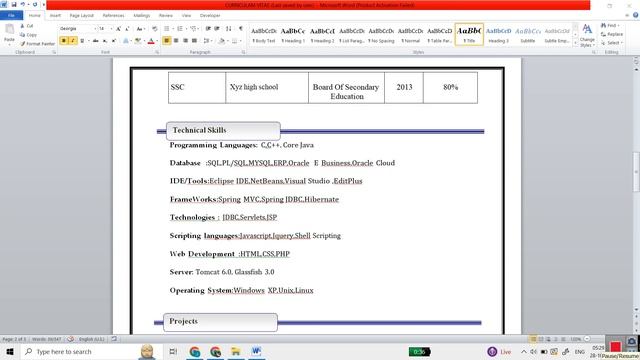Image resolution: width=640 pixels, height=360 pixels.
Task: Toggle Align Text Left
Action: [167, 41]
